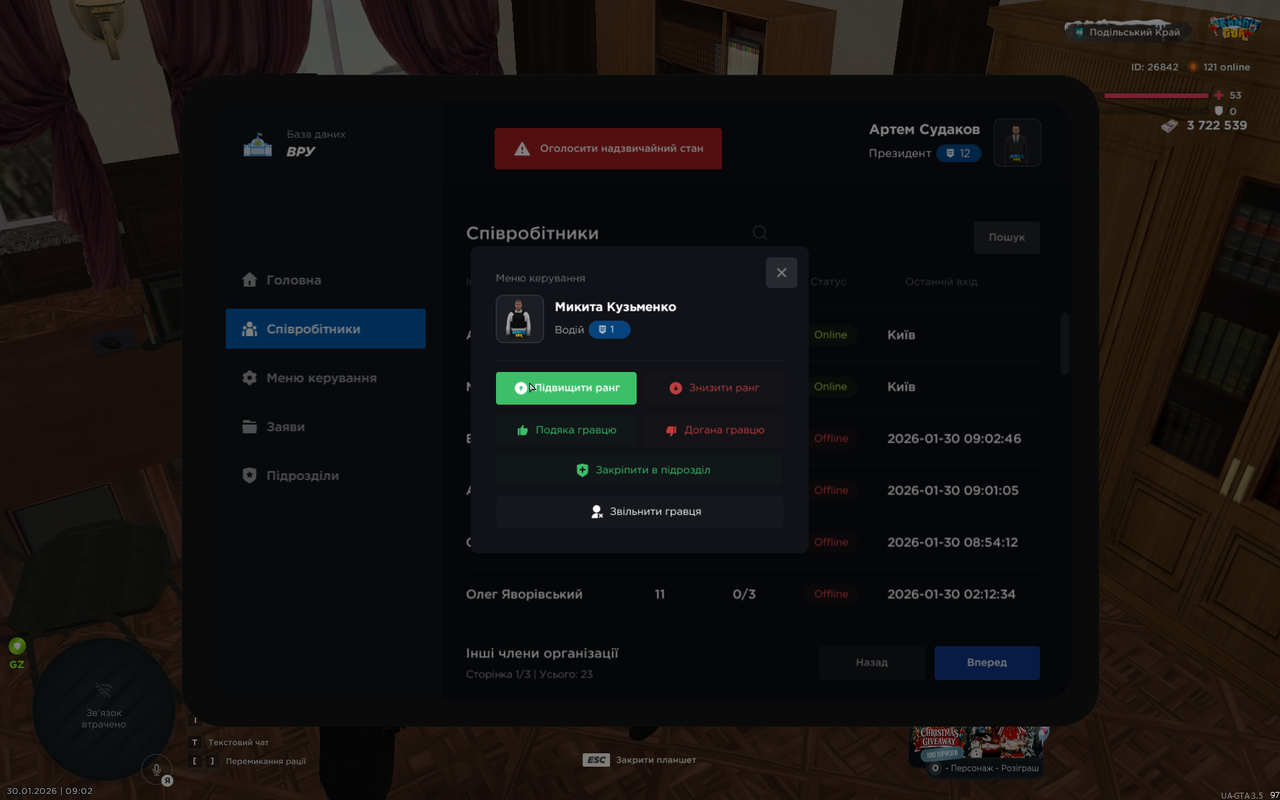
Task: Click the ESC Закрити планшет hint
Action: coord(640,760)
